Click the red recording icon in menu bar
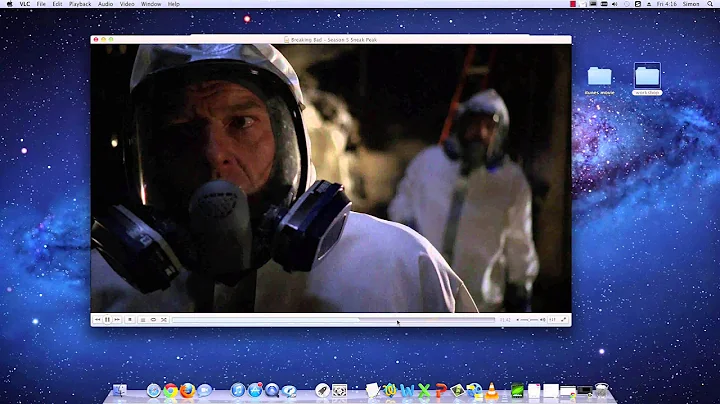Image resolution: width=720 pixels, height=404 pixels. [573, 4]
